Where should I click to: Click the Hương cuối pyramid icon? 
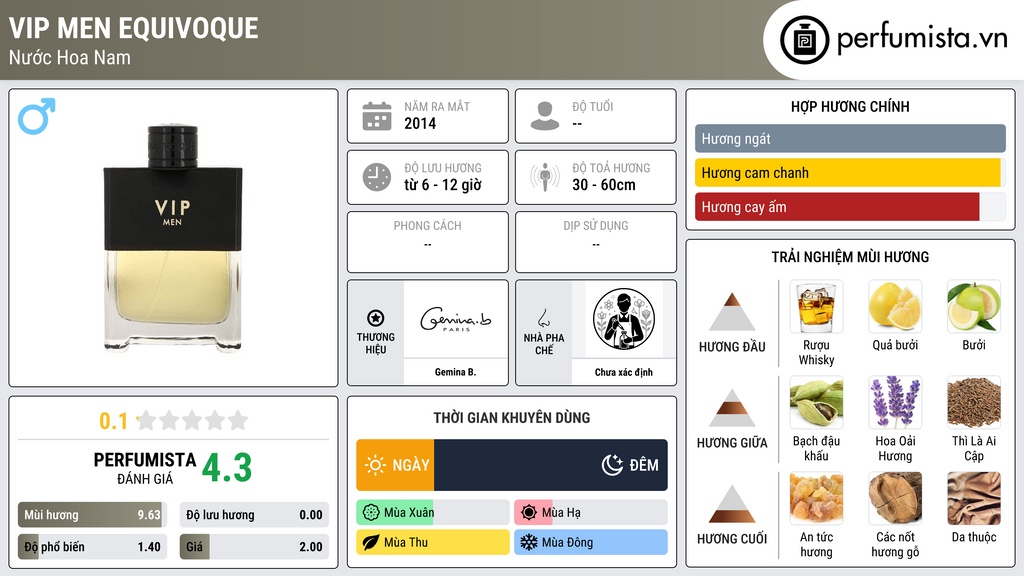tap(732, 504)
